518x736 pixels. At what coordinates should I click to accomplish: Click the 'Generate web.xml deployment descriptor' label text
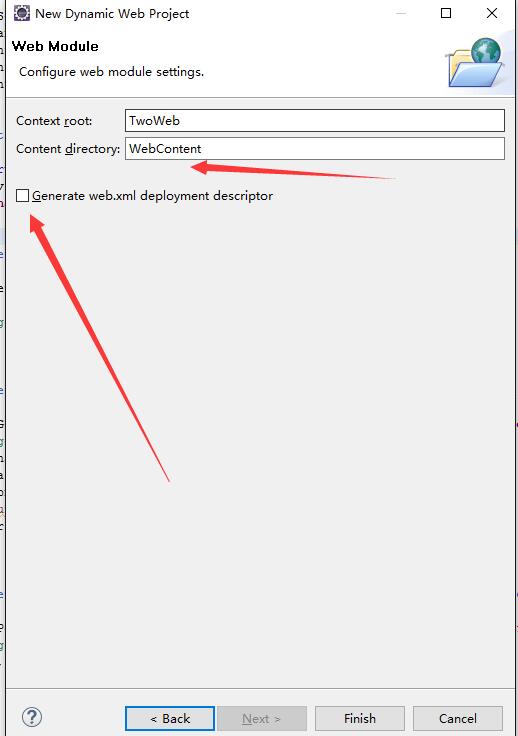pyautogui.click(x=152, y=196)
